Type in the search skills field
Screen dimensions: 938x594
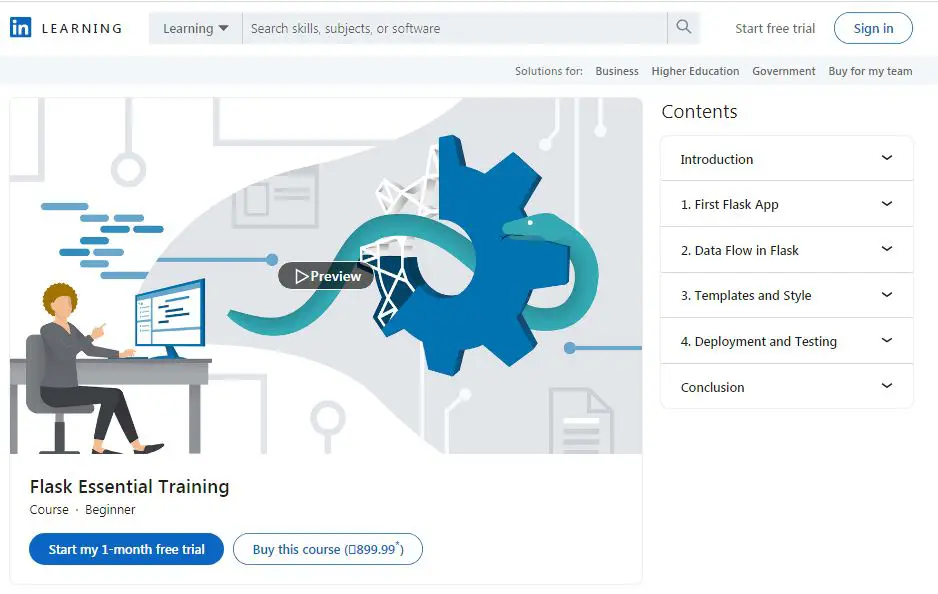(454, 28)
